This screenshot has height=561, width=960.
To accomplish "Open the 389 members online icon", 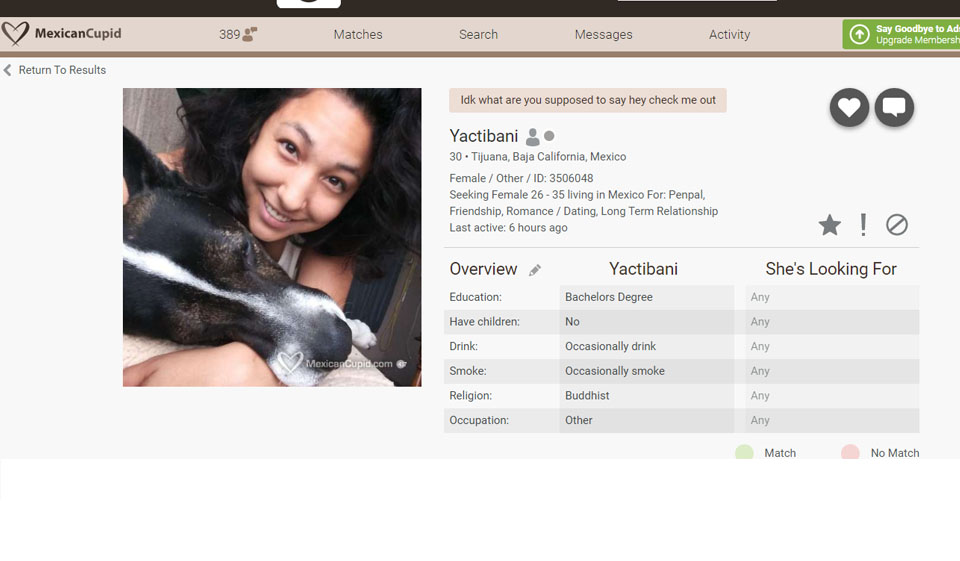I will pyautogui.click(x=249, y=34).
